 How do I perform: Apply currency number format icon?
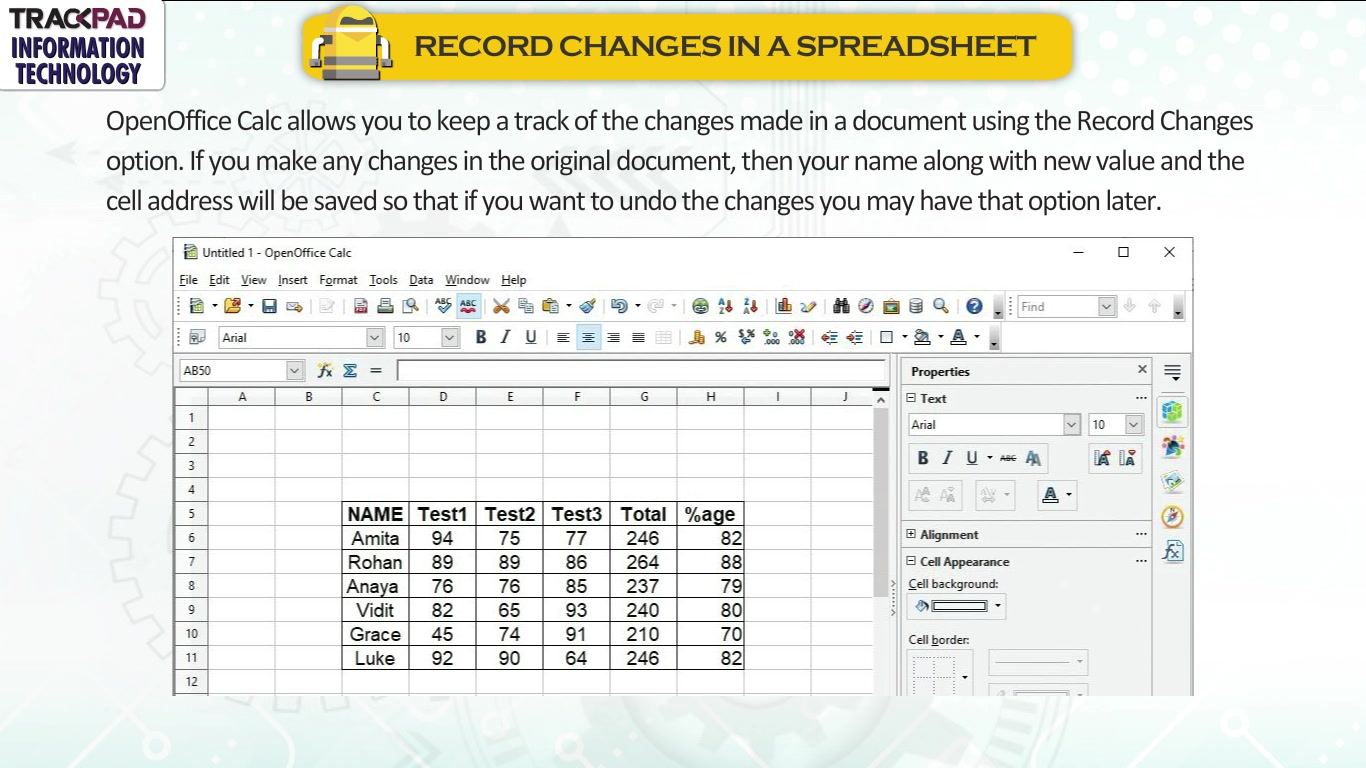[697, 338]
